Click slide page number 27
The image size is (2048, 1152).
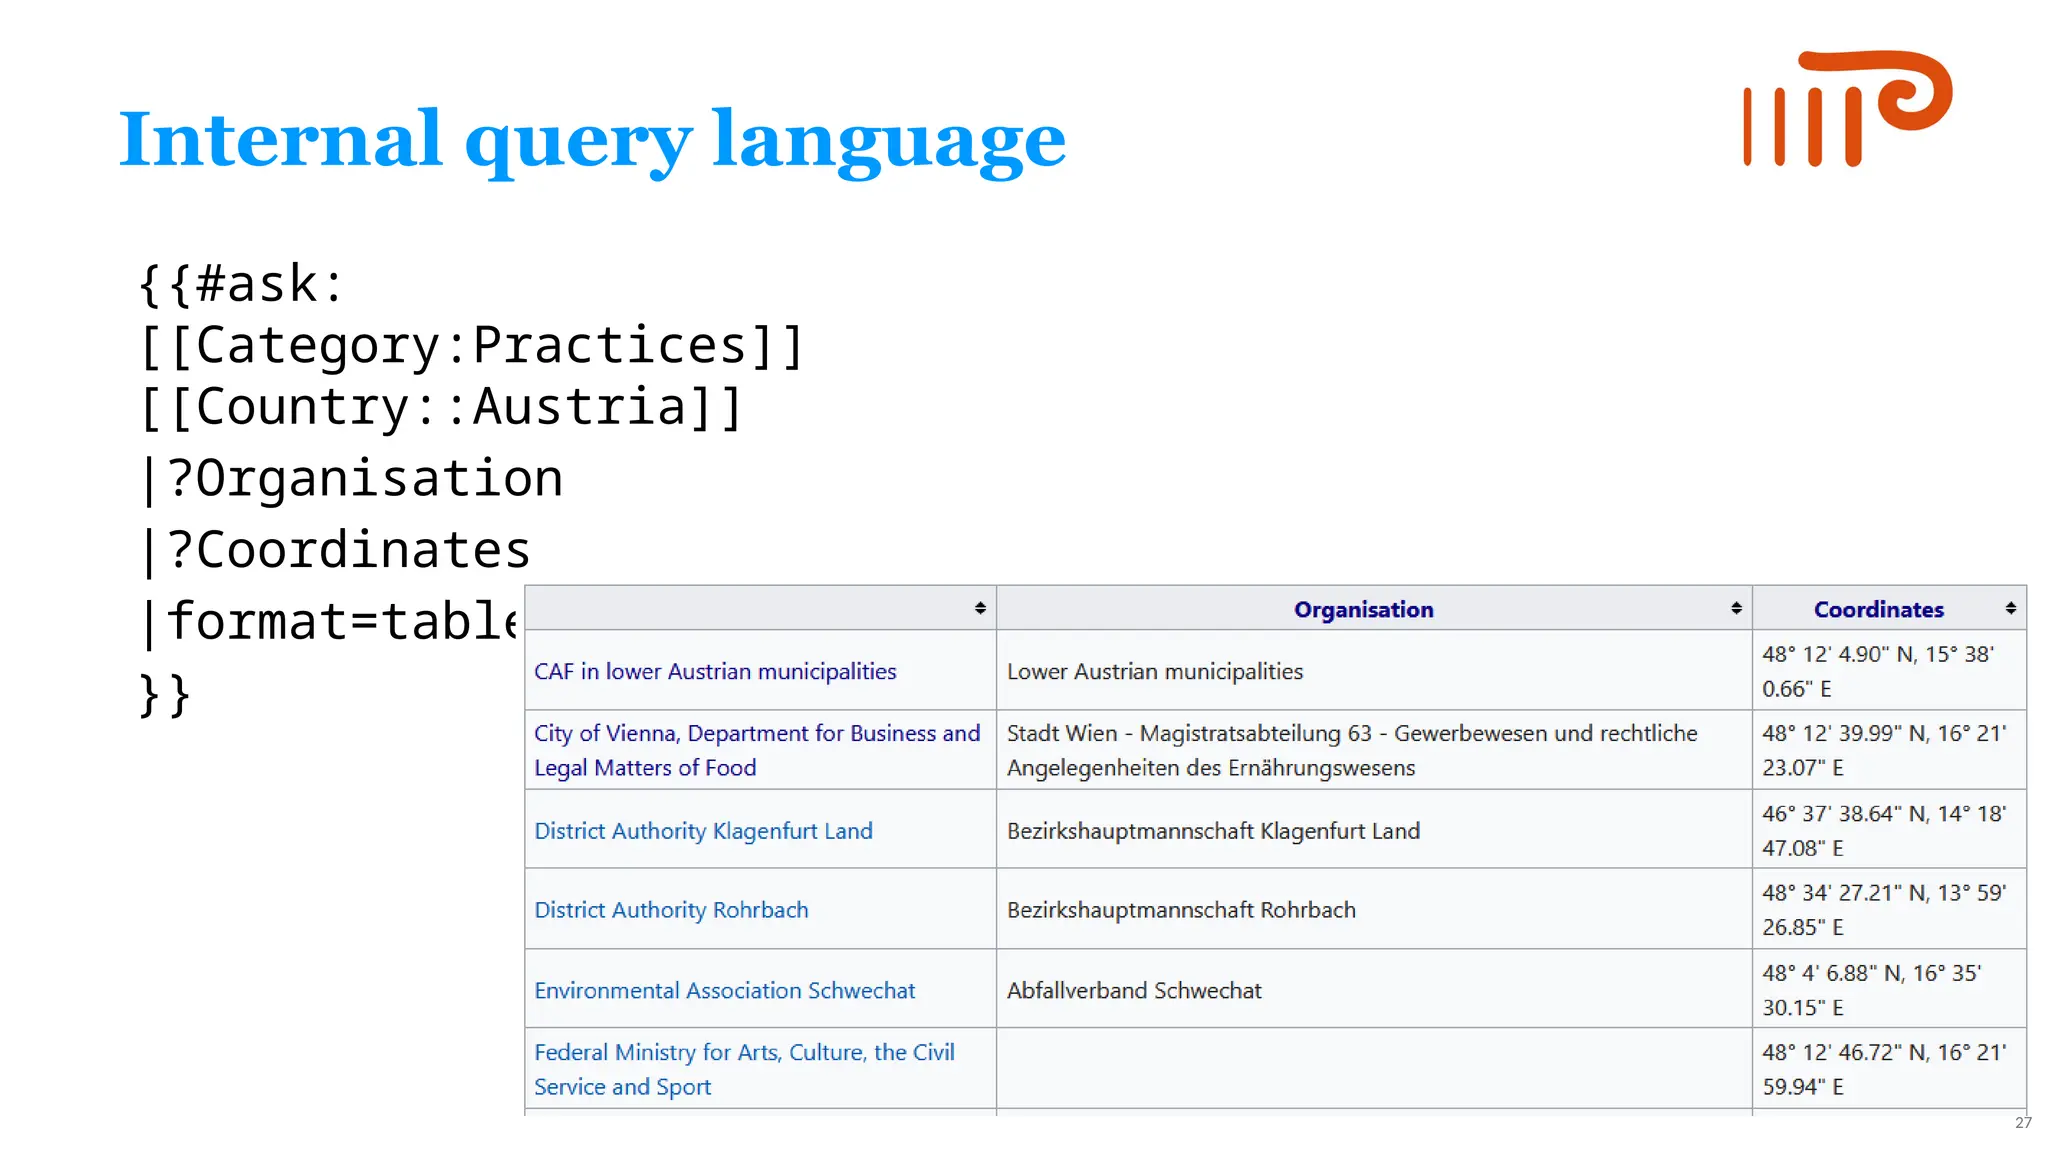[x=2023, y=1123]
